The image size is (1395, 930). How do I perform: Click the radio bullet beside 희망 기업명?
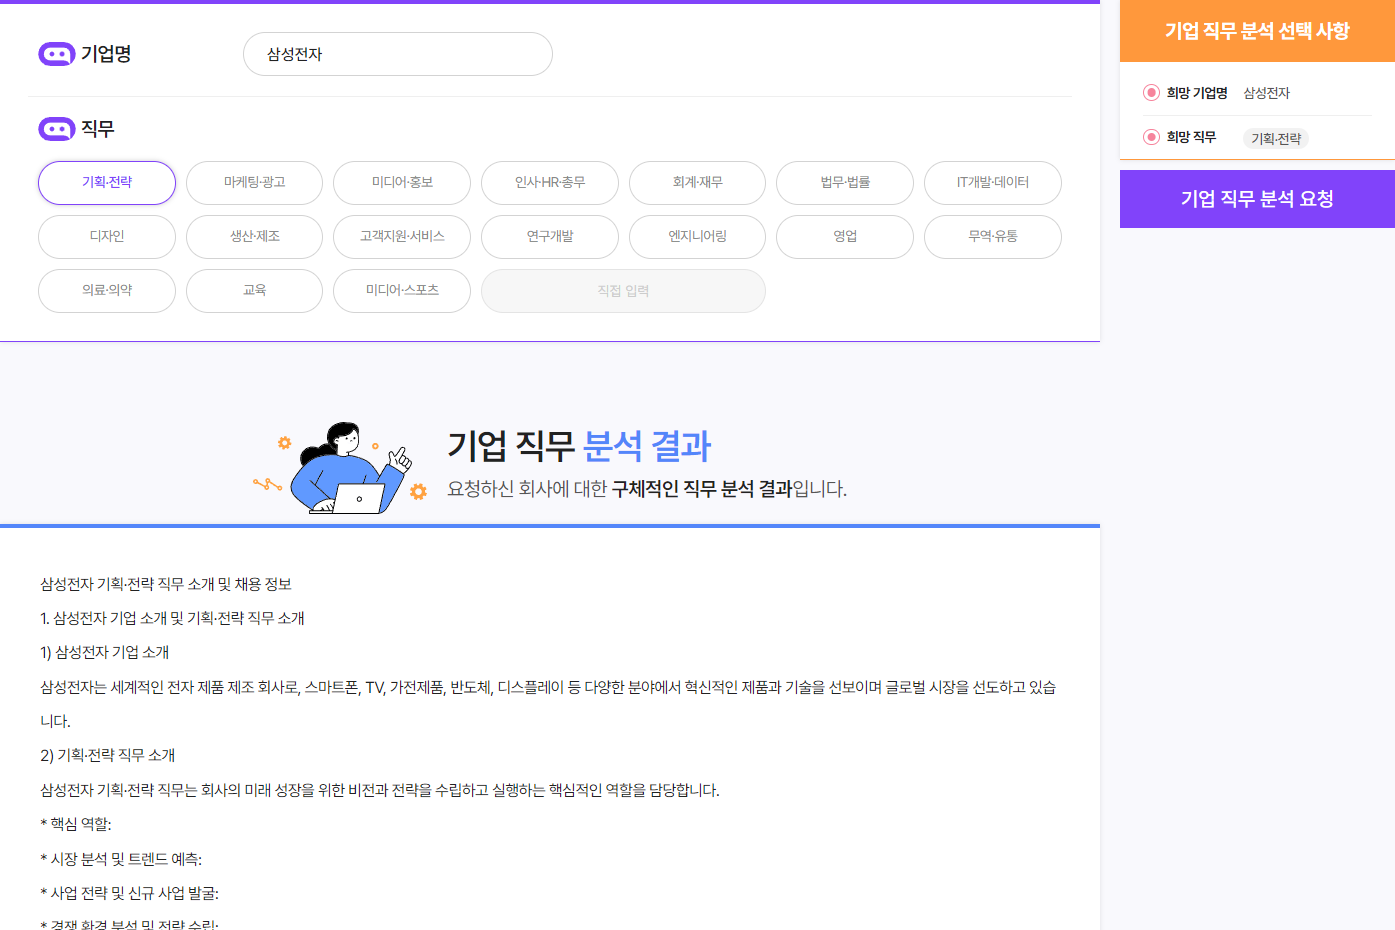[1151, 93]
